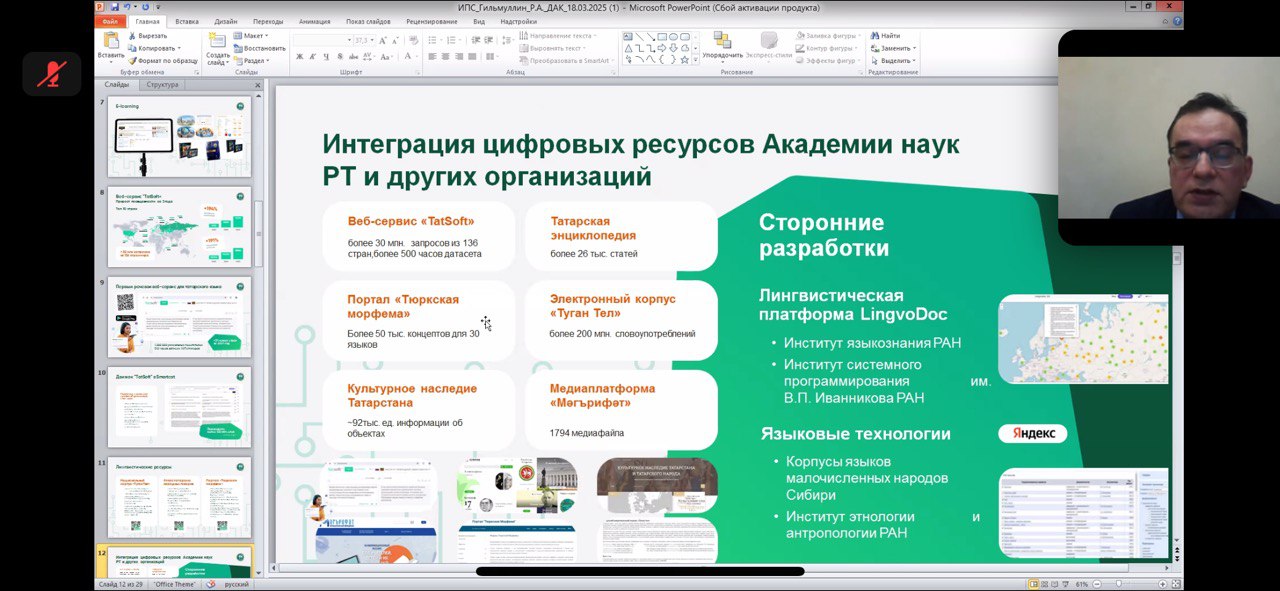Viewport: 1280px width, 591px height.
Task: Insert an oval from the shapes gallery
Action: pyautogui.click(x=673, y=36)
